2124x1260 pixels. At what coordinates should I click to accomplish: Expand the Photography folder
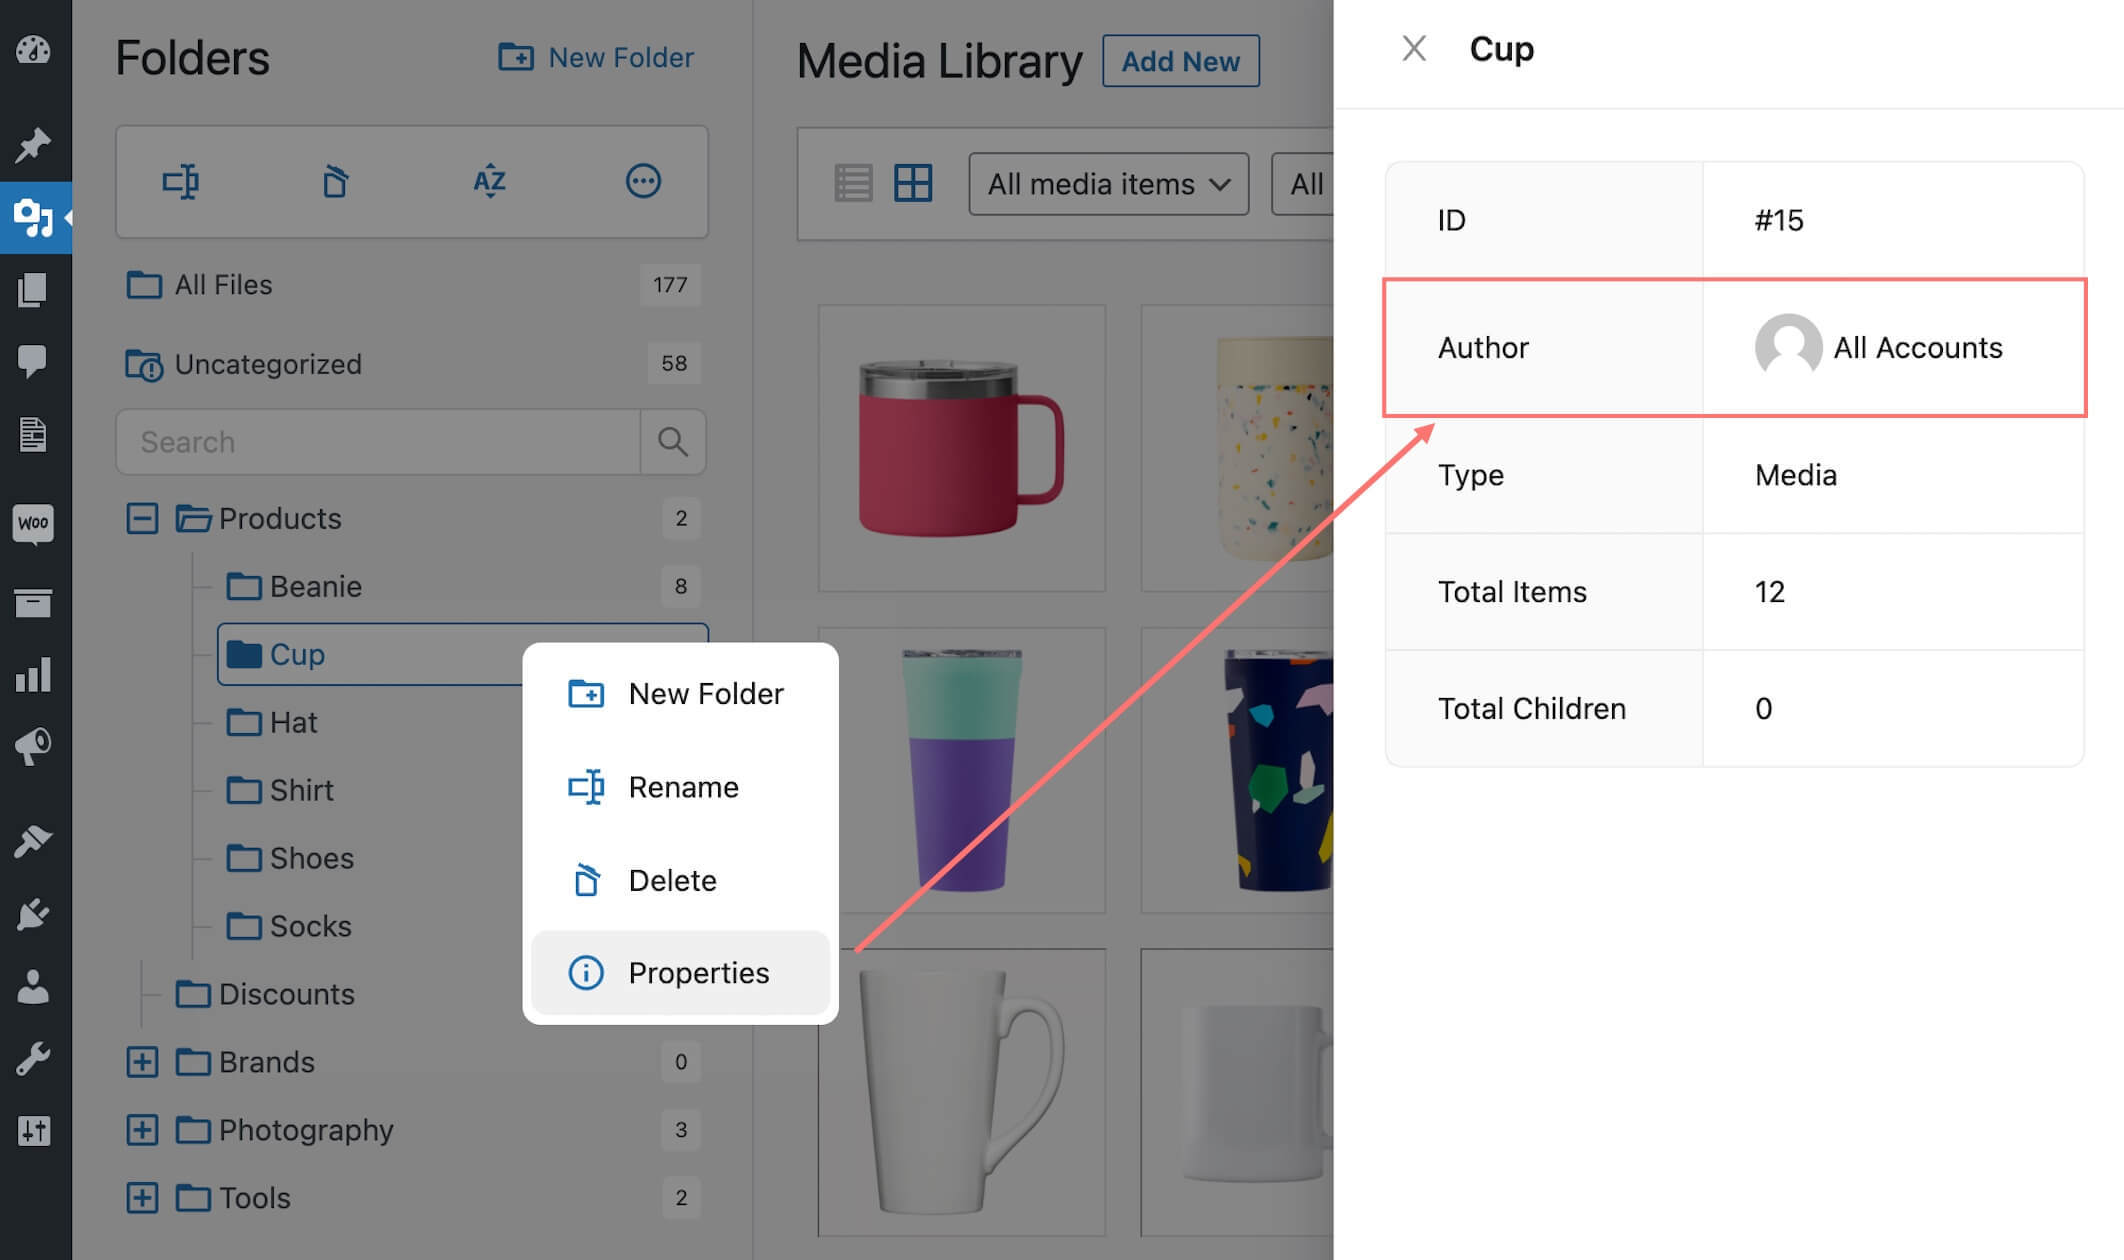coord(142,1130)
